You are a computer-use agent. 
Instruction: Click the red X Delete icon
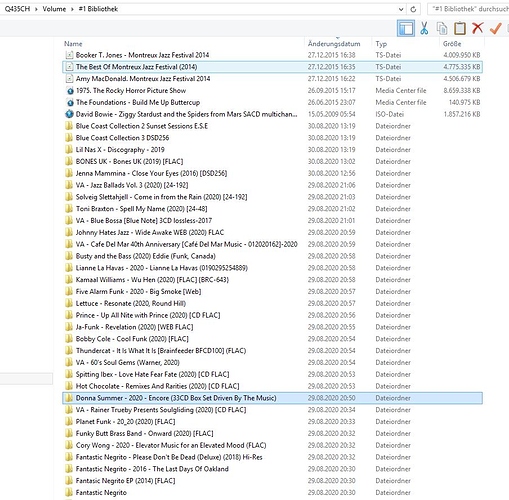(477, 28)
